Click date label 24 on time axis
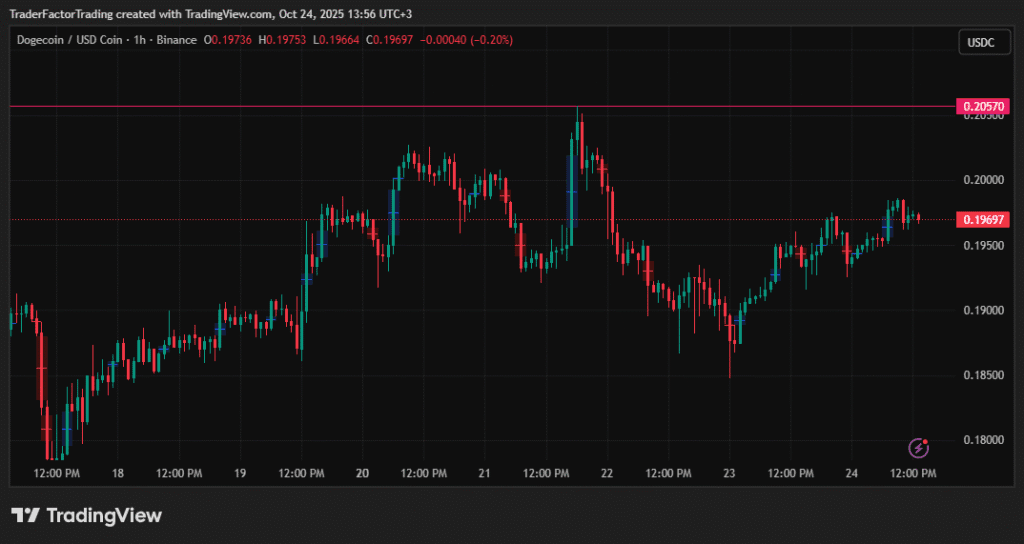This screenshot has height=544, width=1024. pos(852,473)
